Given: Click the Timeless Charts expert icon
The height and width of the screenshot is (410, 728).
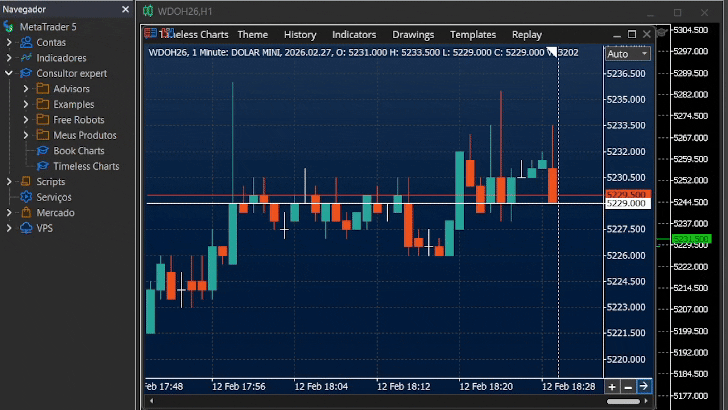Looking at the screenshot, I should pos(43,166).
